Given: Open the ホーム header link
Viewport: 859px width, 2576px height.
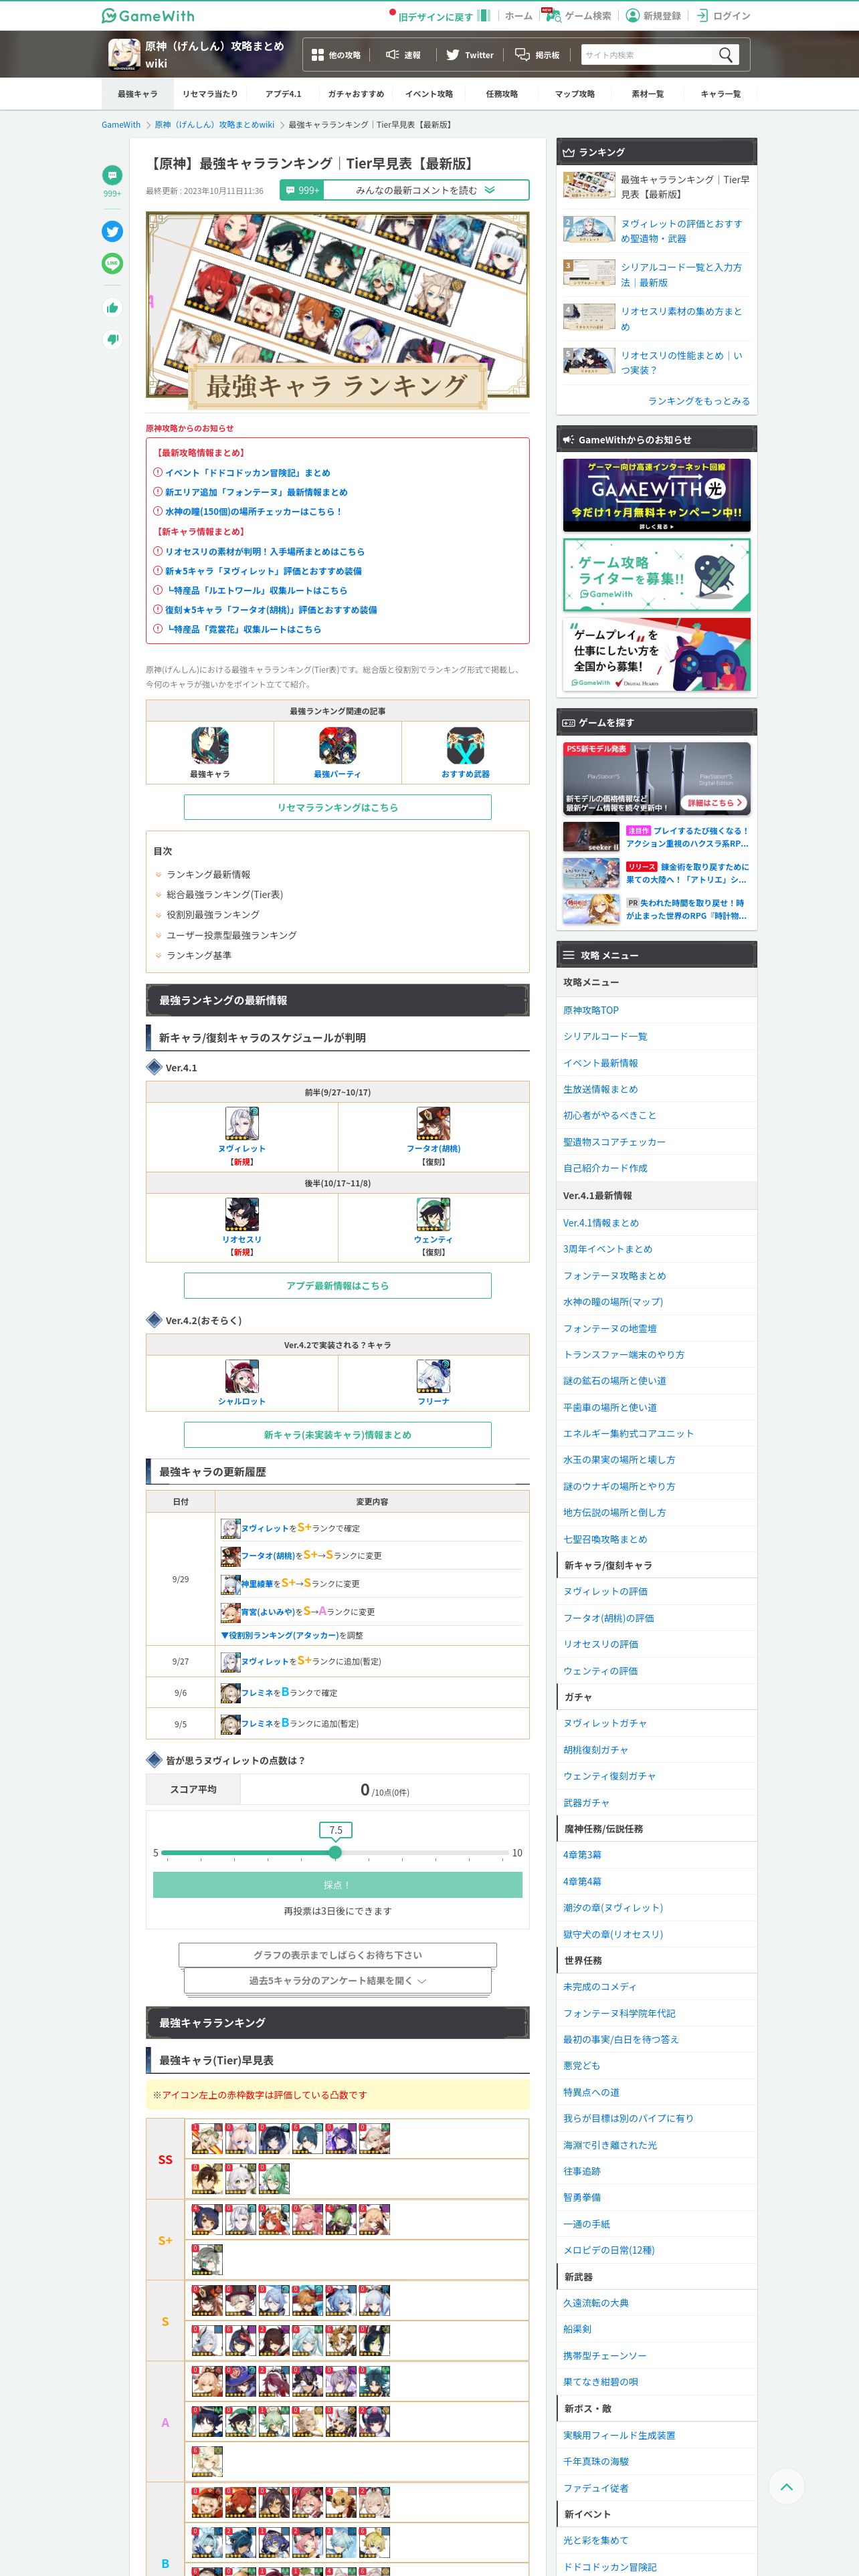Looking at the screenshot, I should [518, 15].
